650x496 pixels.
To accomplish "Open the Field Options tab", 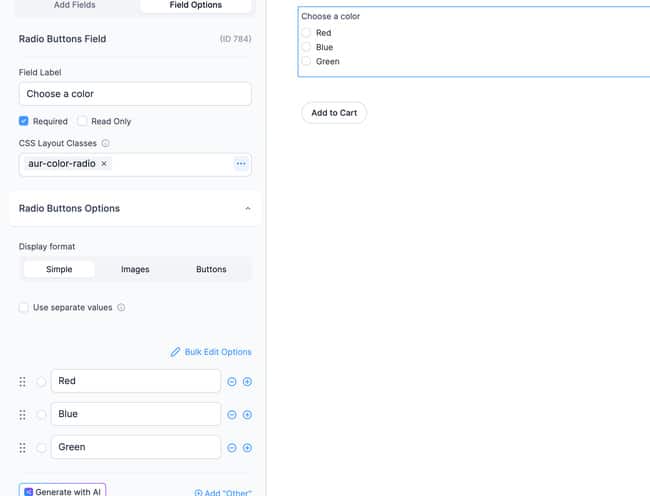I will pyautogui.click(x=195, y=5).
